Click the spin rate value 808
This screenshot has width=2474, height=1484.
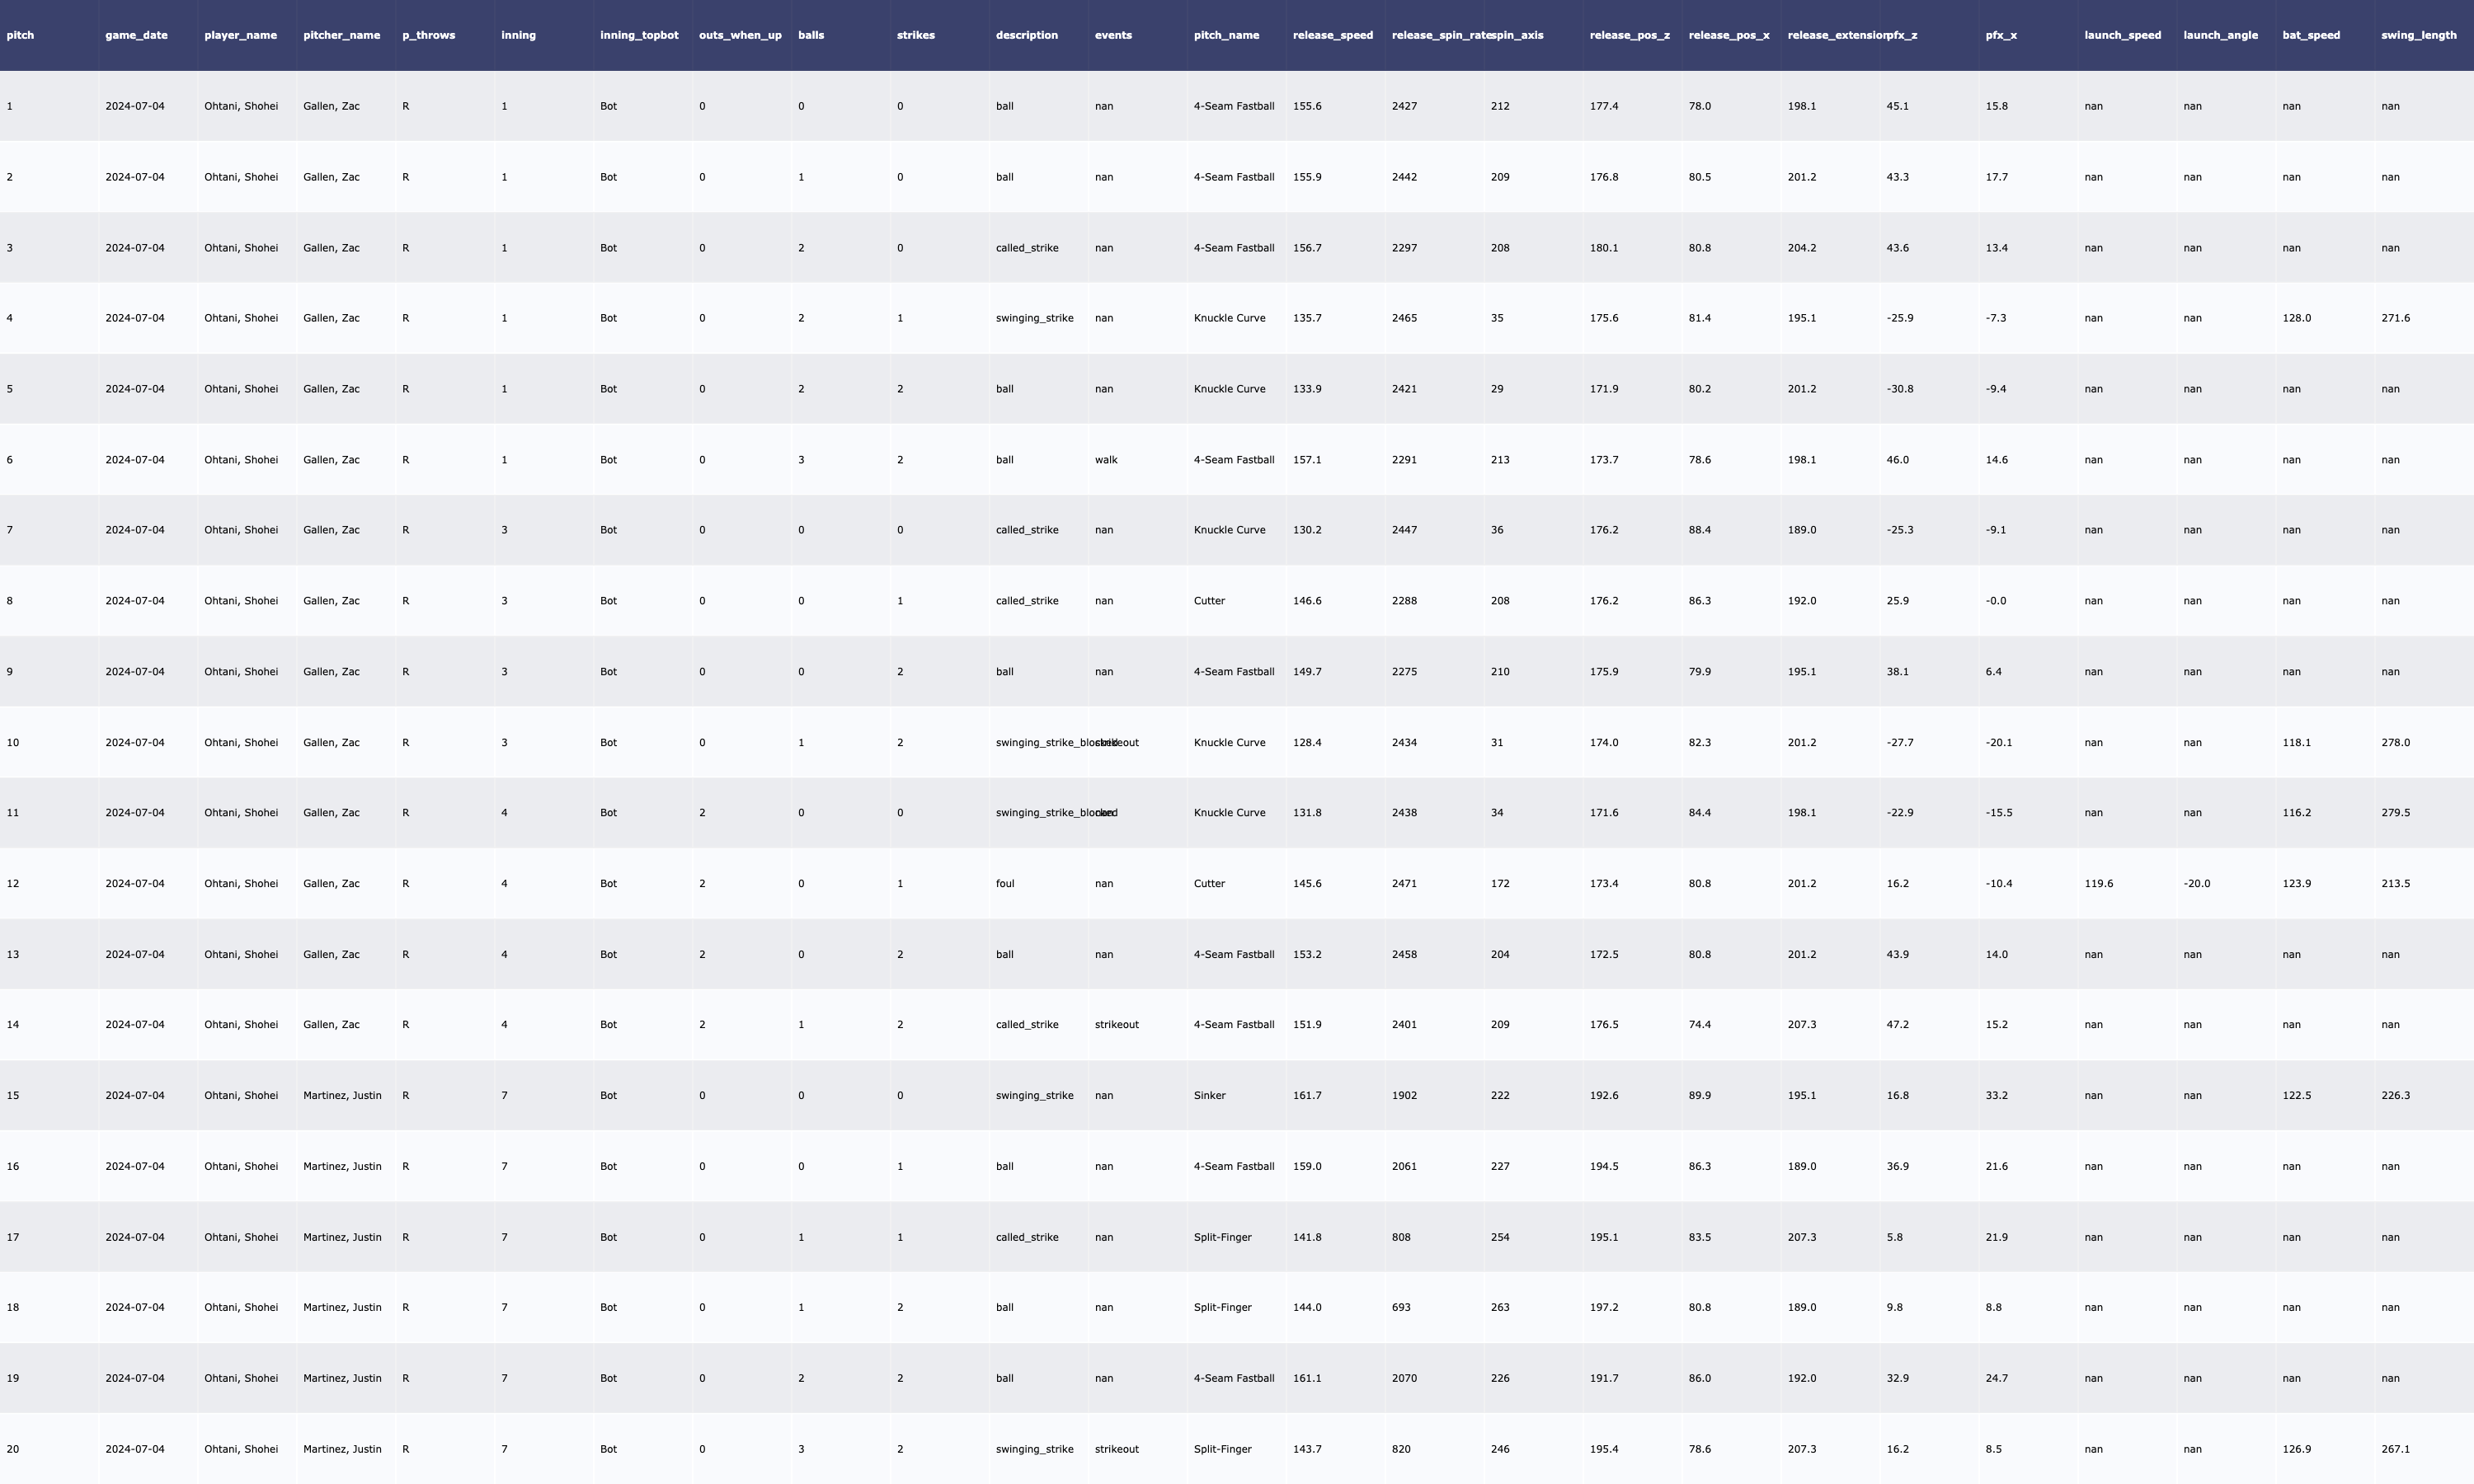[x=1401, y=1237]
